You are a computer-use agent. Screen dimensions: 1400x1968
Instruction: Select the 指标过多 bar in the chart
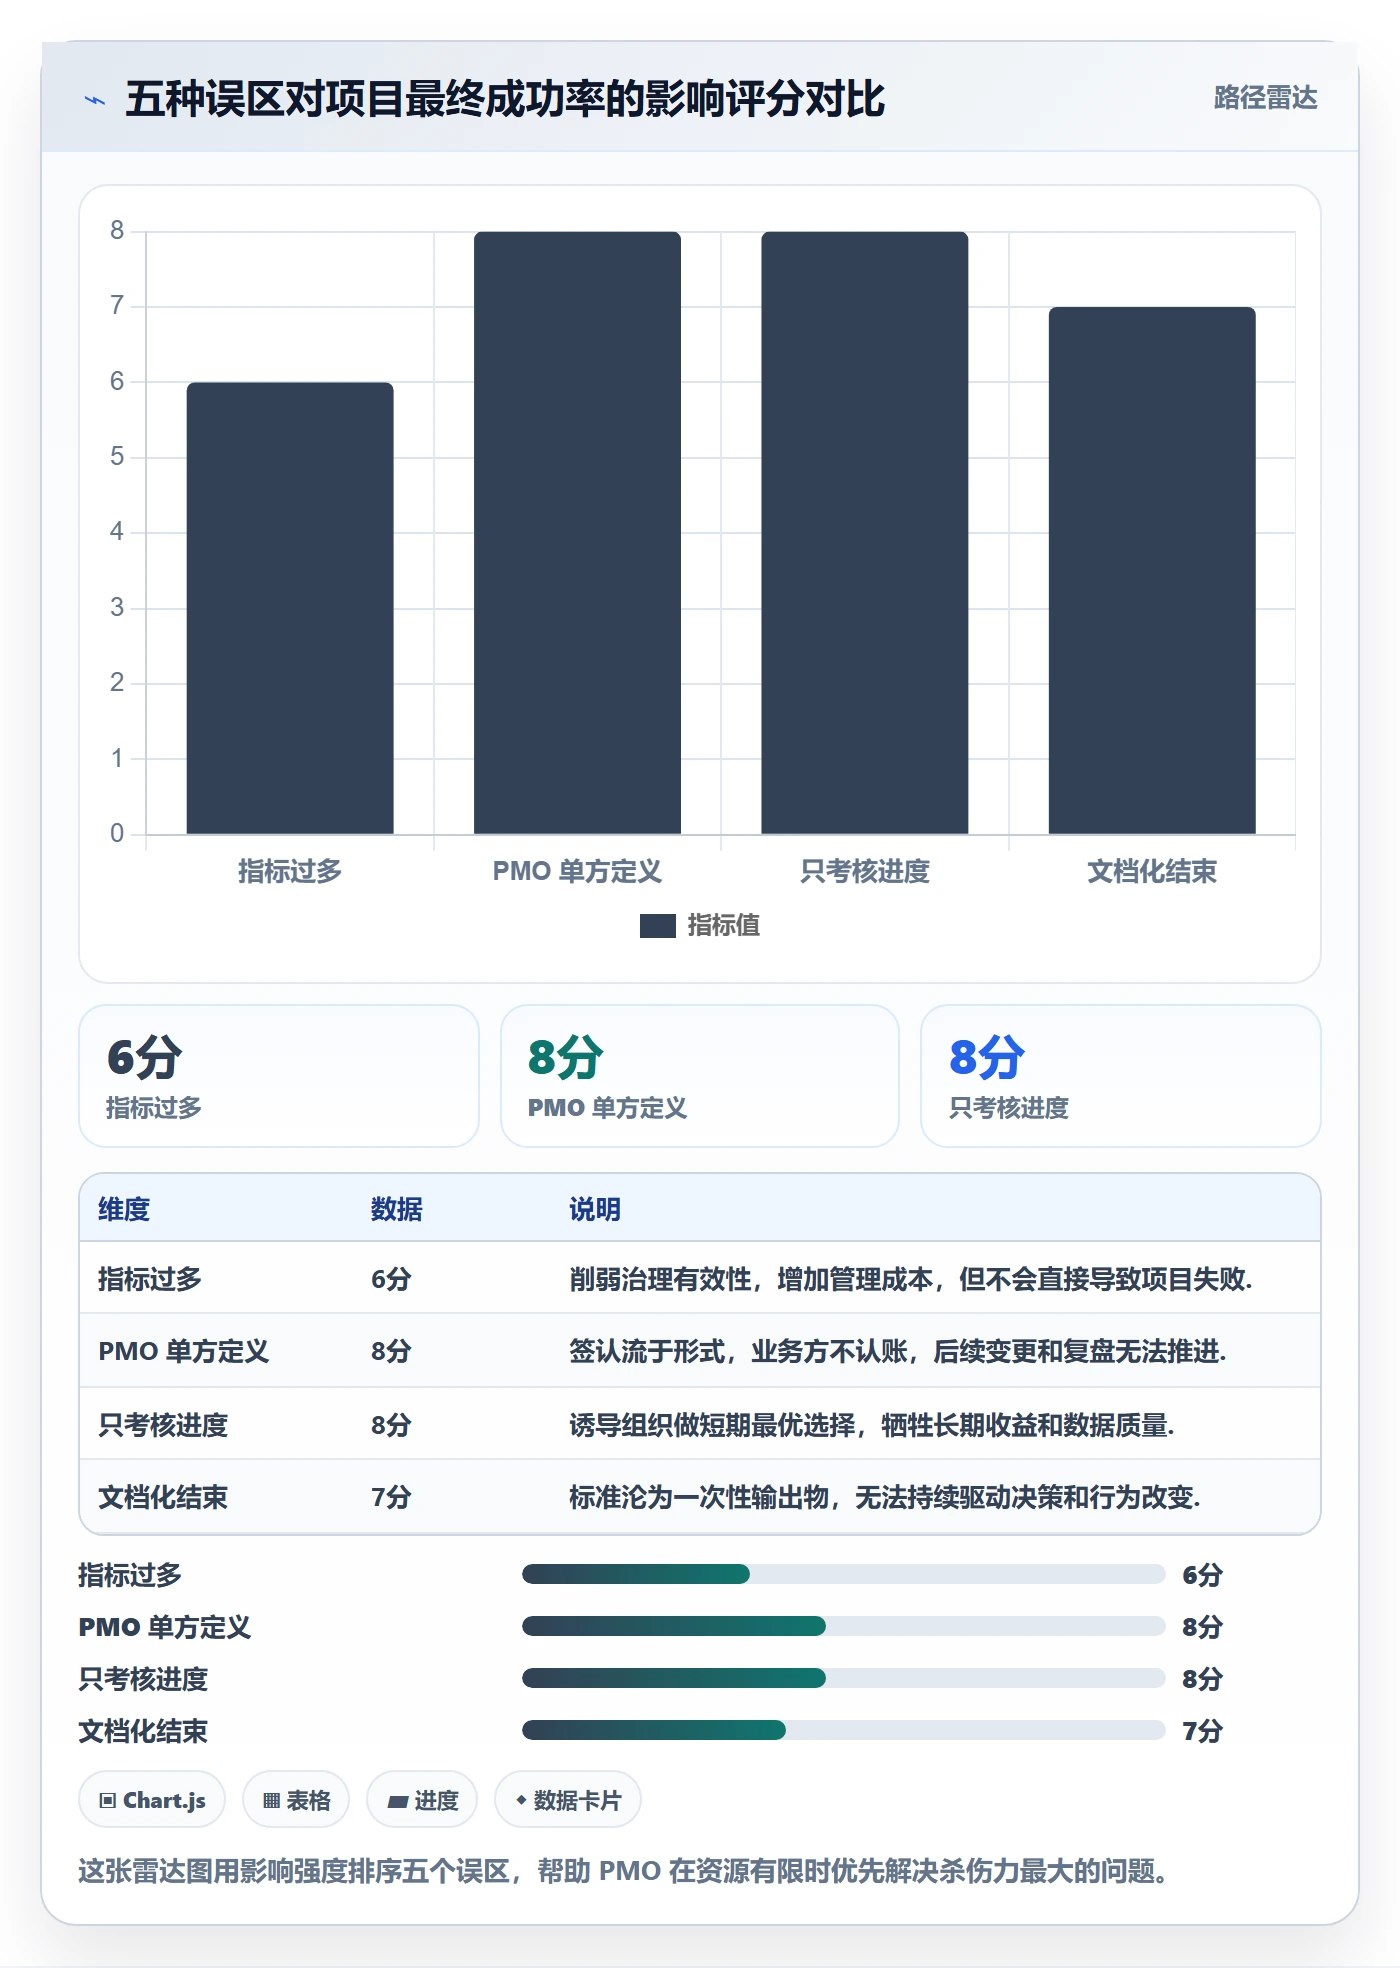tap(290, 608)
